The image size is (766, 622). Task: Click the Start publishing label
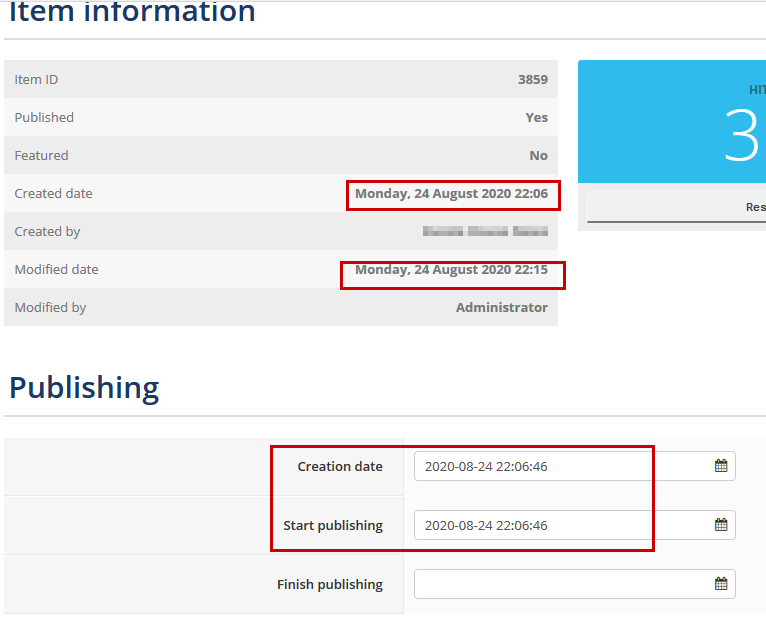(333, 525)
